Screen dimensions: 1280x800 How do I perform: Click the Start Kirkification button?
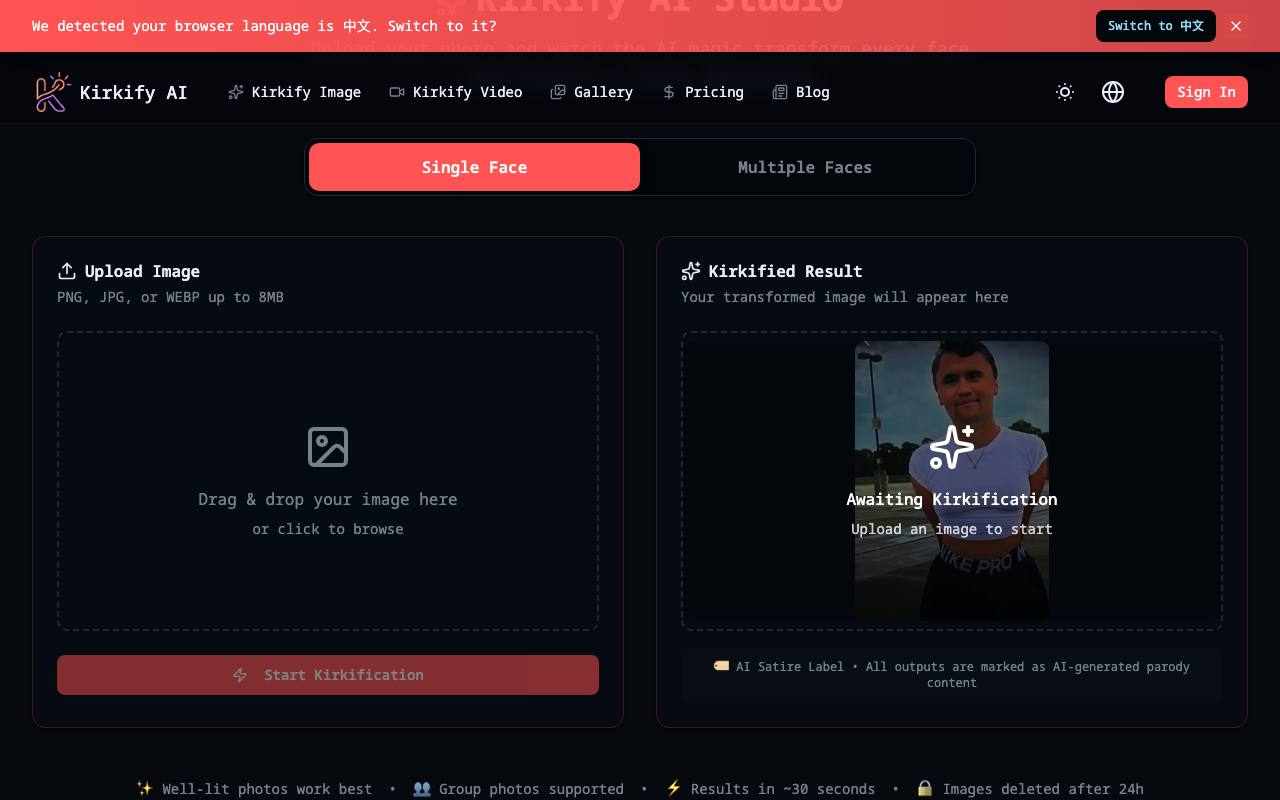328,675
